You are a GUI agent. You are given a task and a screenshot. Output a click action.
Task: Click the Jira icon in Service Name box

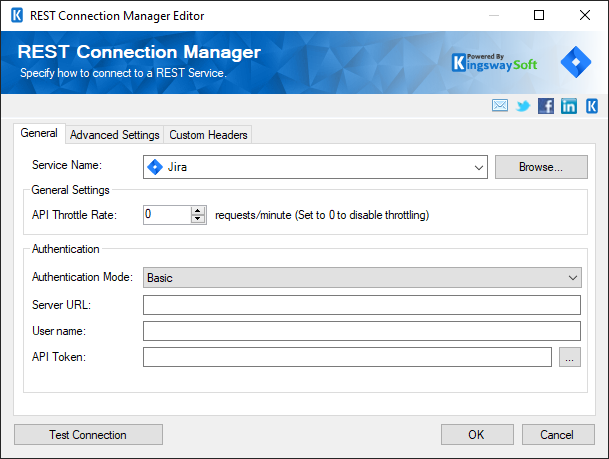[155, 167]
